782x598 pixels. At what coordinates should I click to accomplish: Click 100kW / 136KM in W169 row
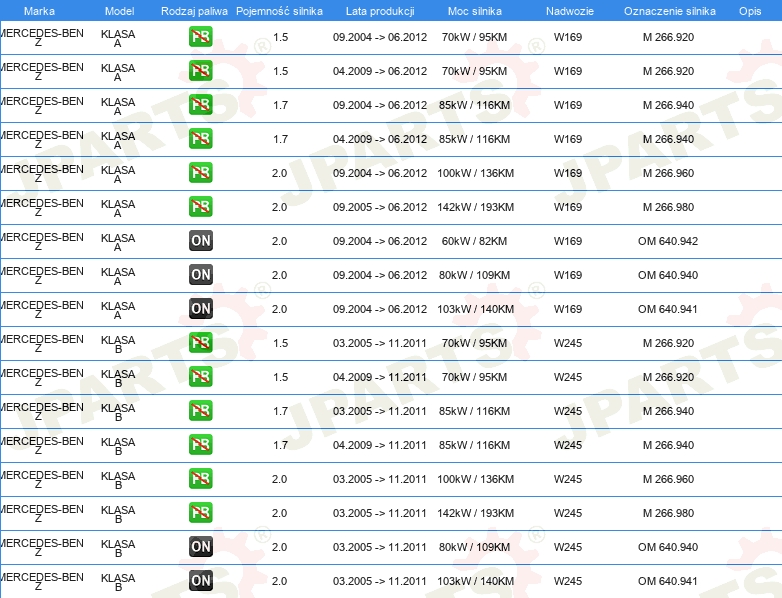475,173
